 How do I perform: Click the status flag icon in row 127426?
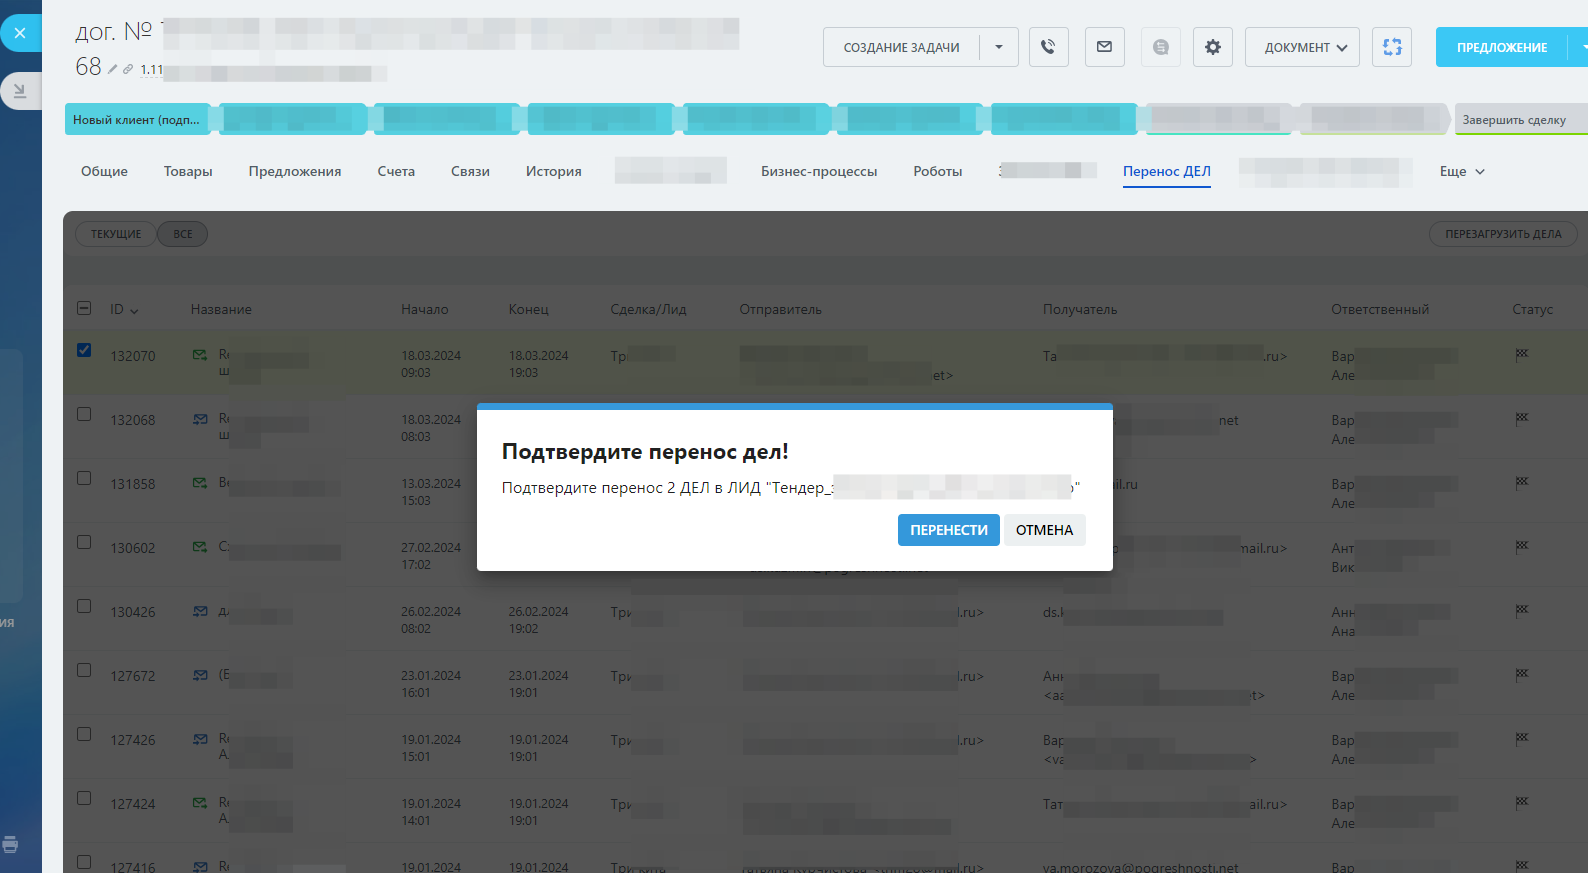coord(1522,738)
